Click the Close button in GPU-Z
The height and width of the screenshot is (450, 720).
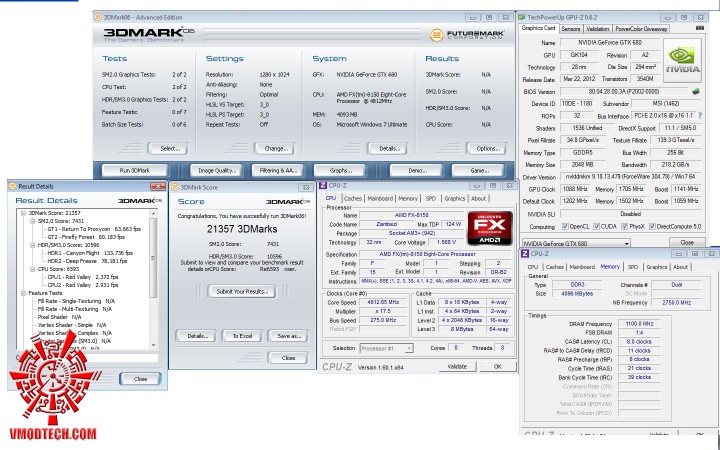tap(687, 242)
